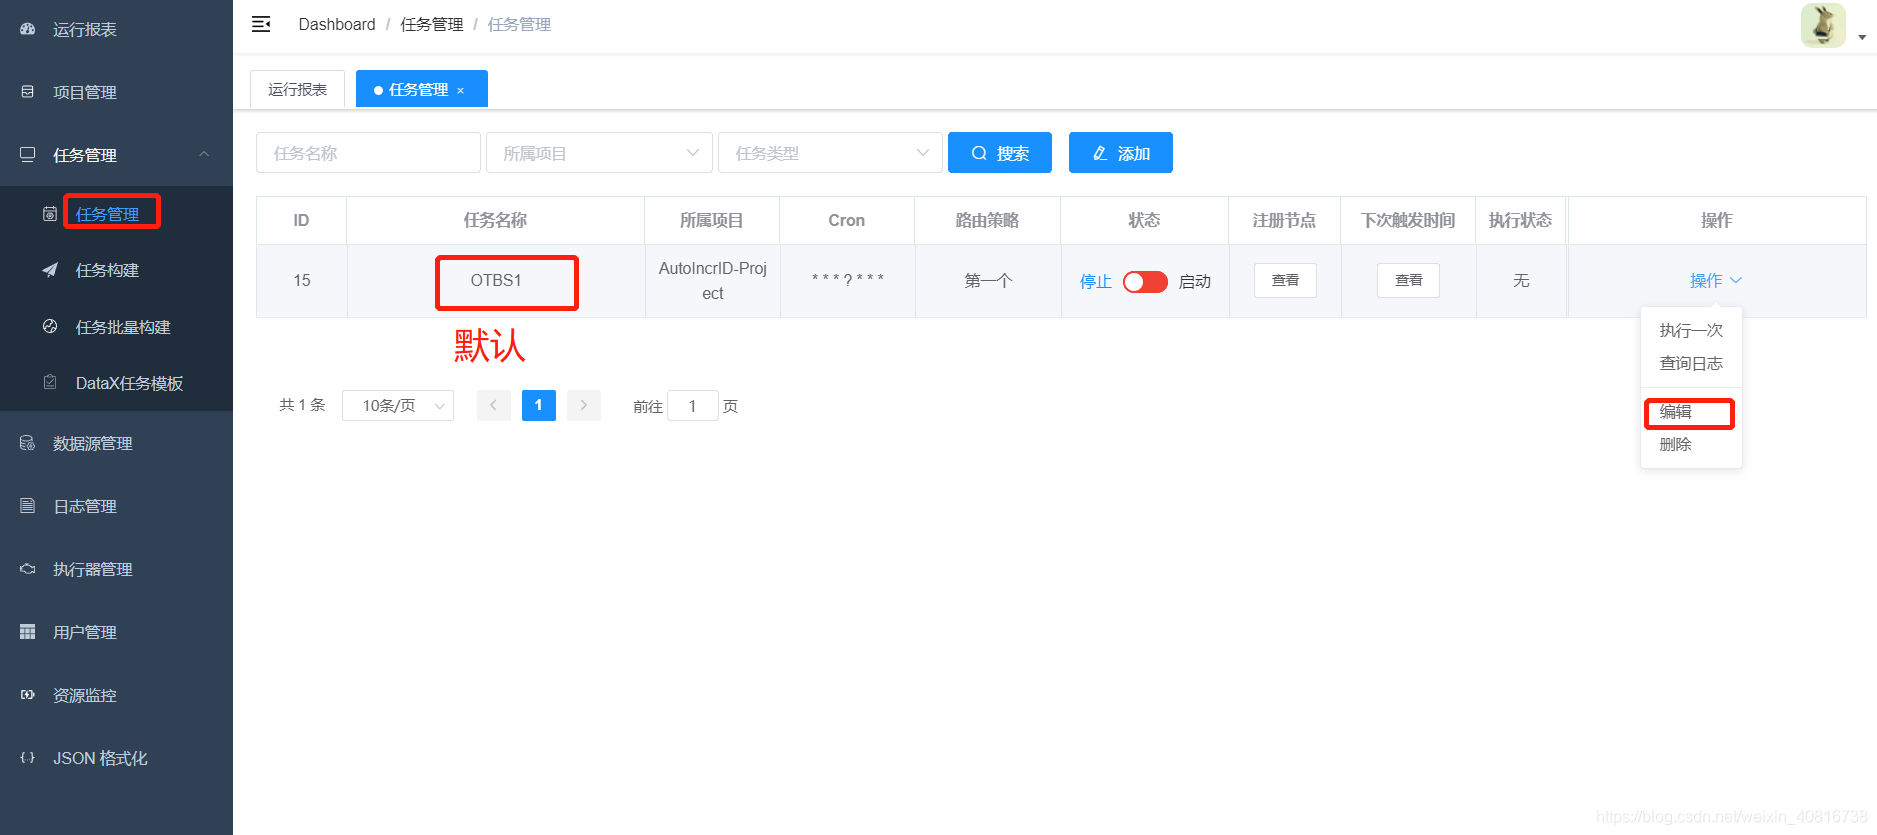Open 运行报表 in sidebar
The height and width of the screenshot is (835, 1877).
(116, 29)
